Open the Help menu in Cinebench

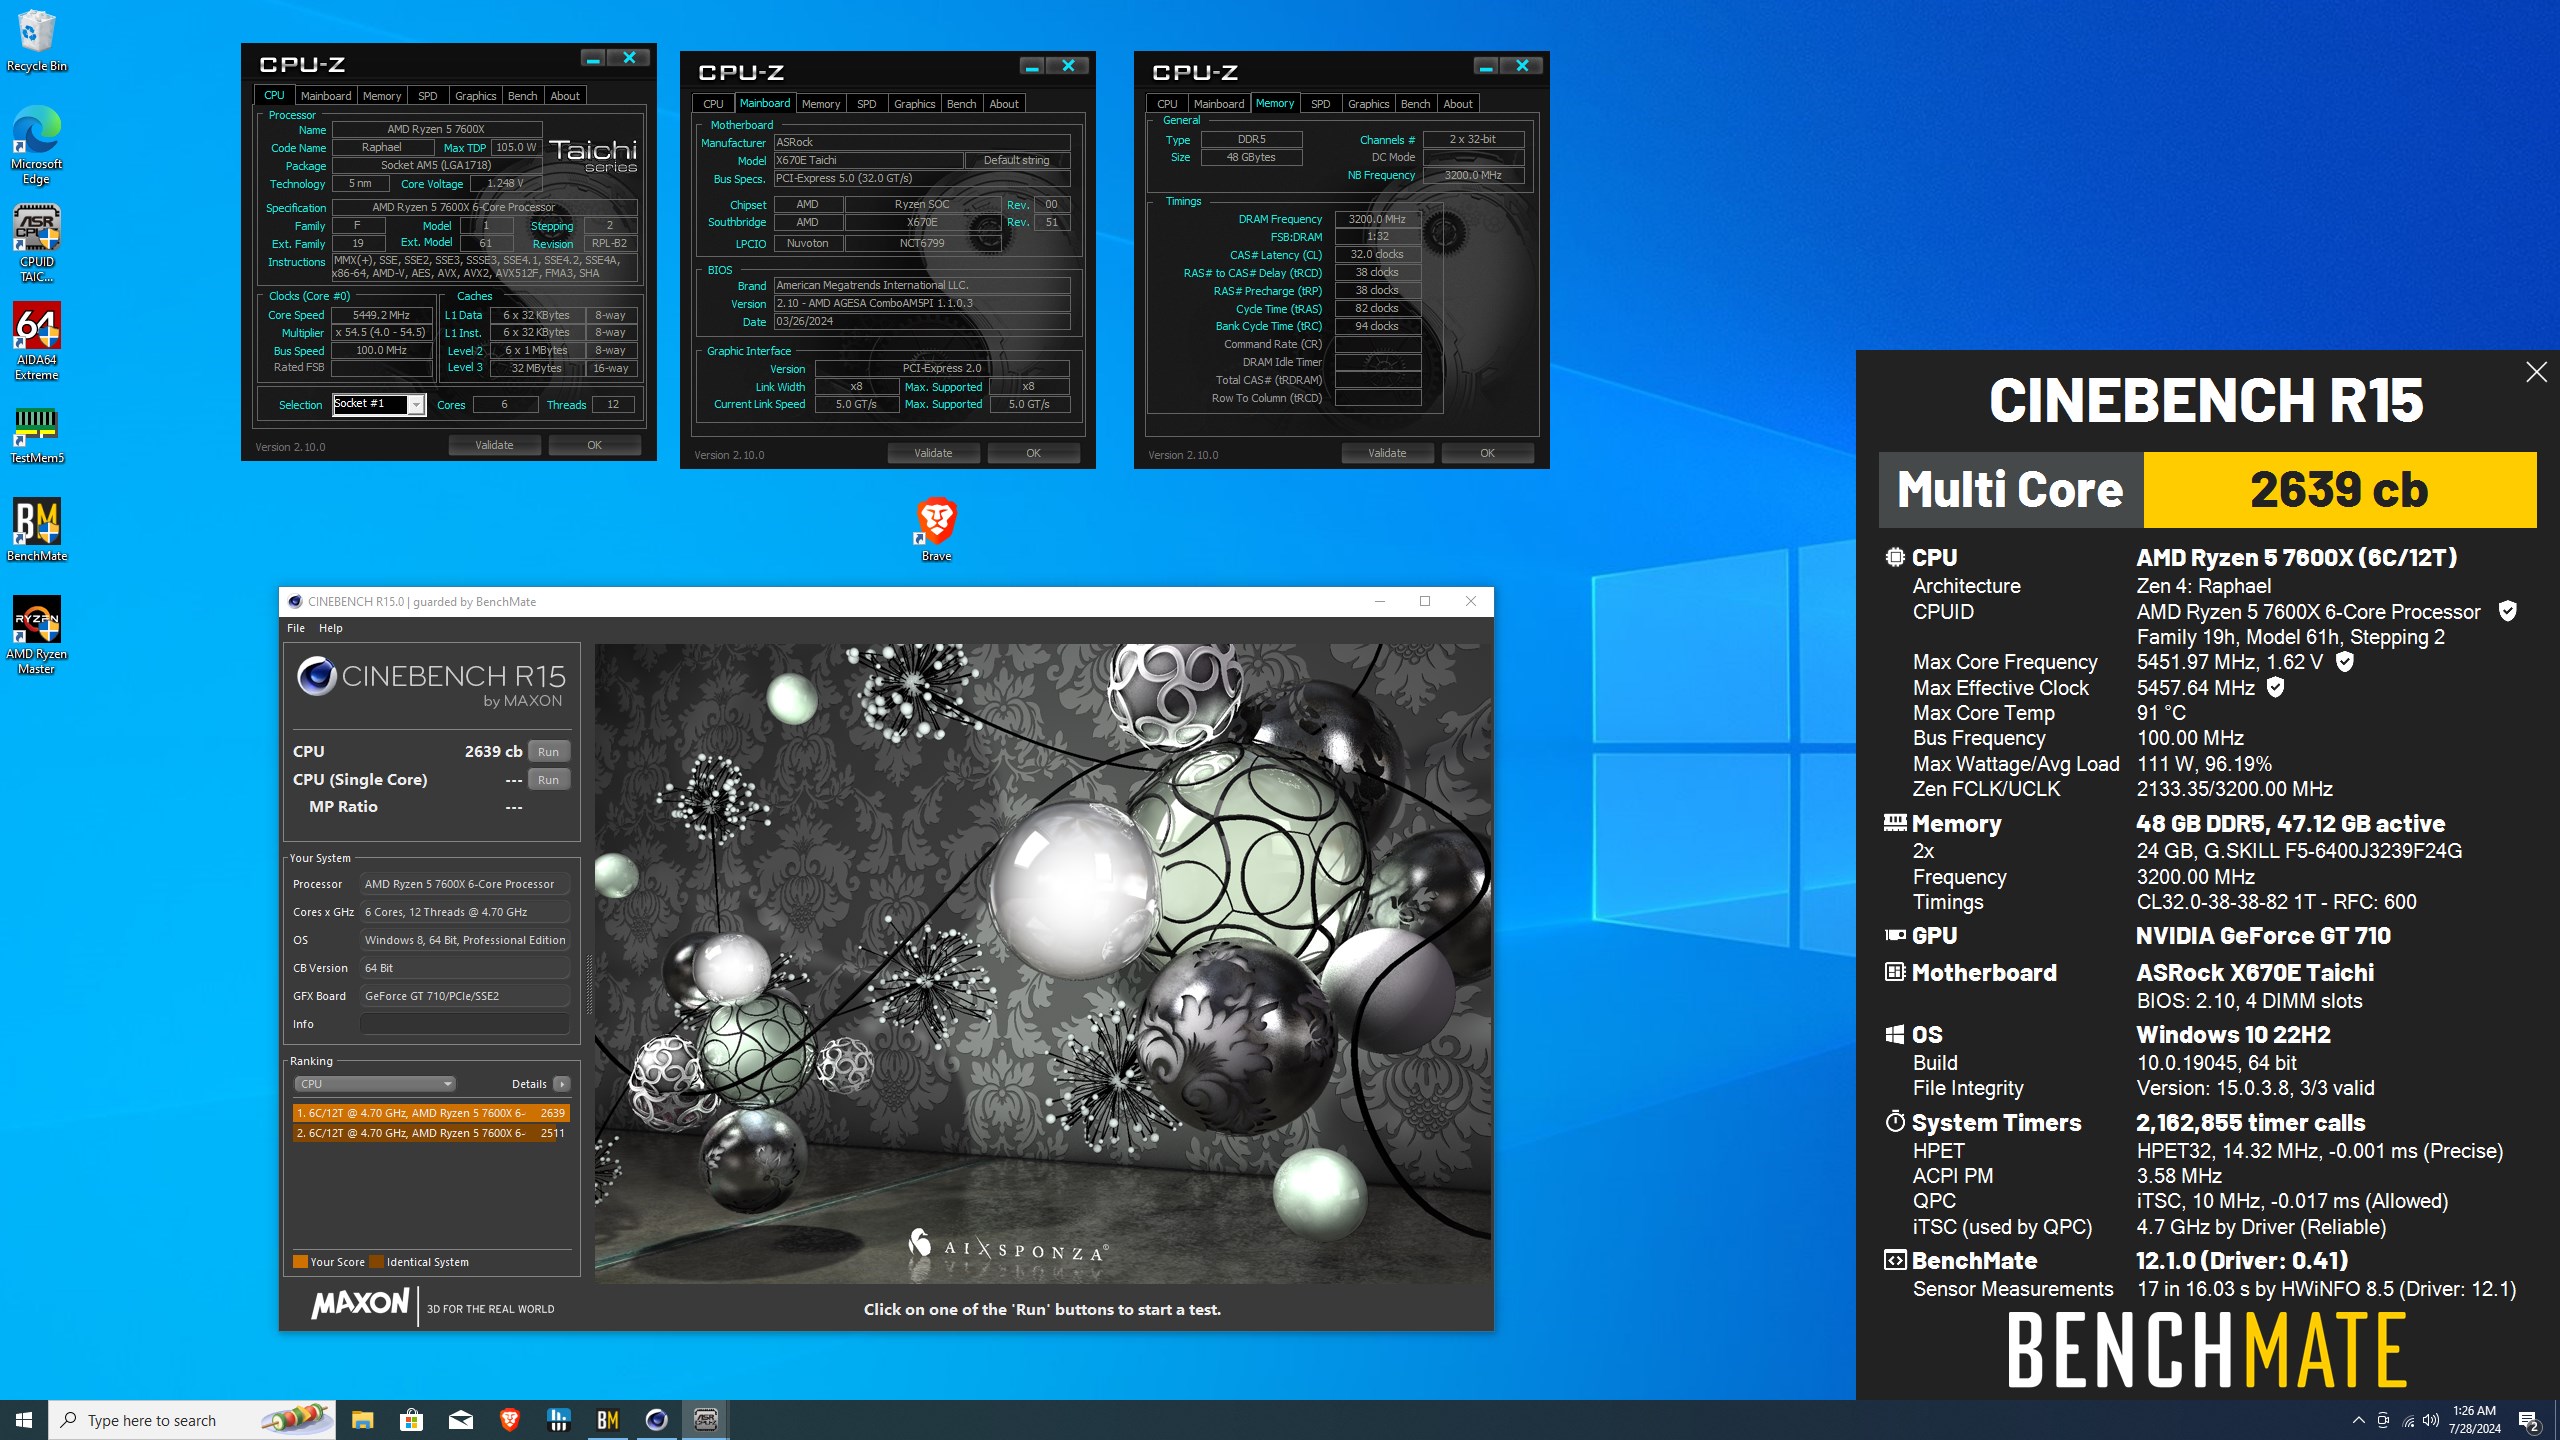[x=330, y=628]
